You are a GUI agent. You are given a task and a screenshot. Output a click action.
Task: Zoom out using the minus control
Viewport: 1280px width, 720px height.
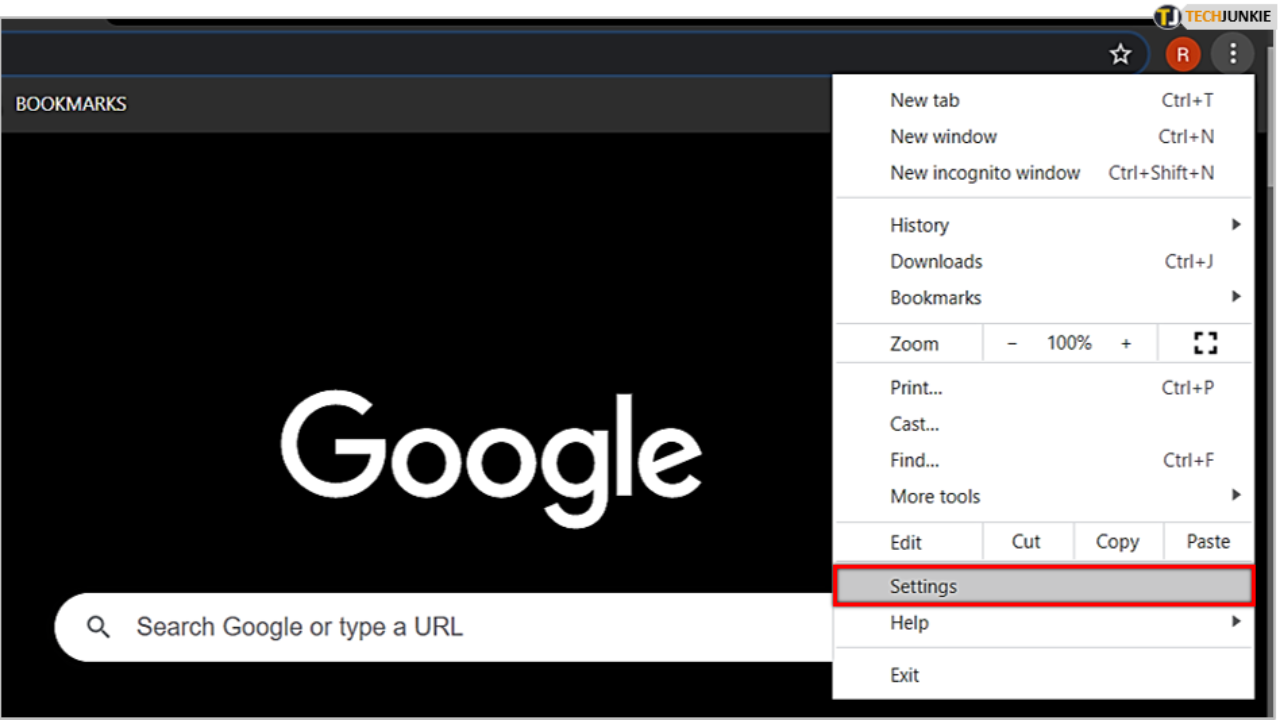1012,342
